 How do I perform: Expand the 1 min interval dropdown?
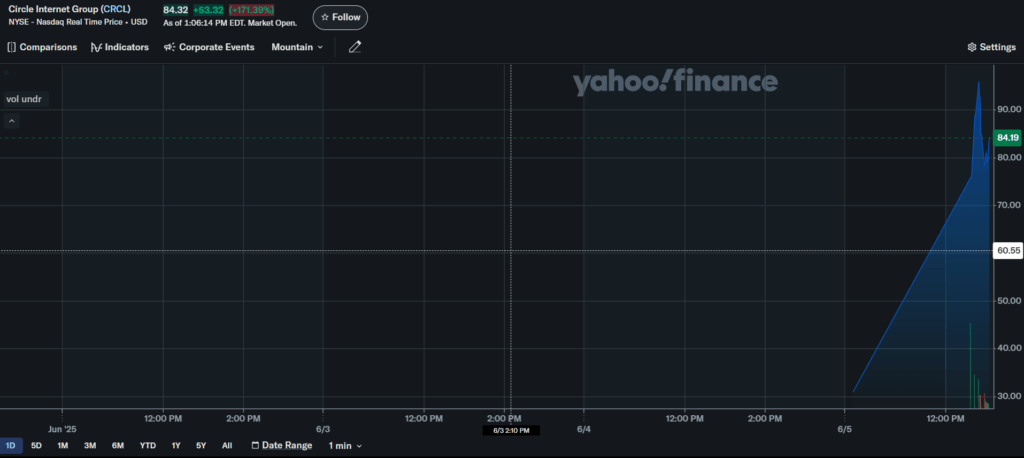coord(345,446)
